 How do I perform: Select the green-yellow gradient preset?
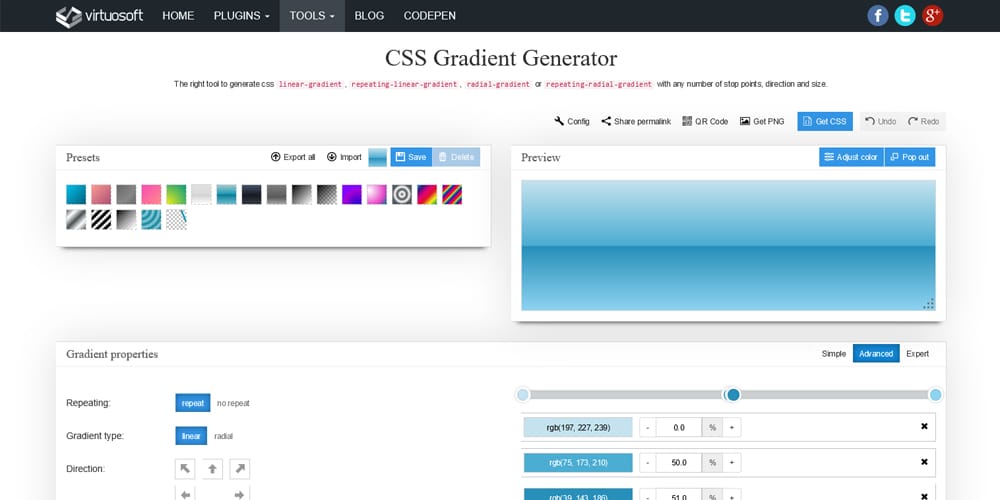pyautogui.click(x=176, y=195)
